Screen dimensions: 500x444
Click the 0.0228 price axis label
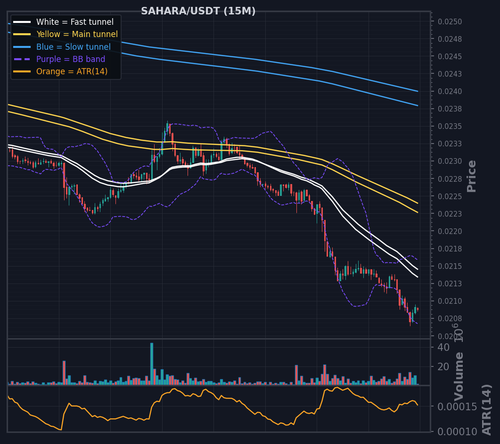(450, 179)
